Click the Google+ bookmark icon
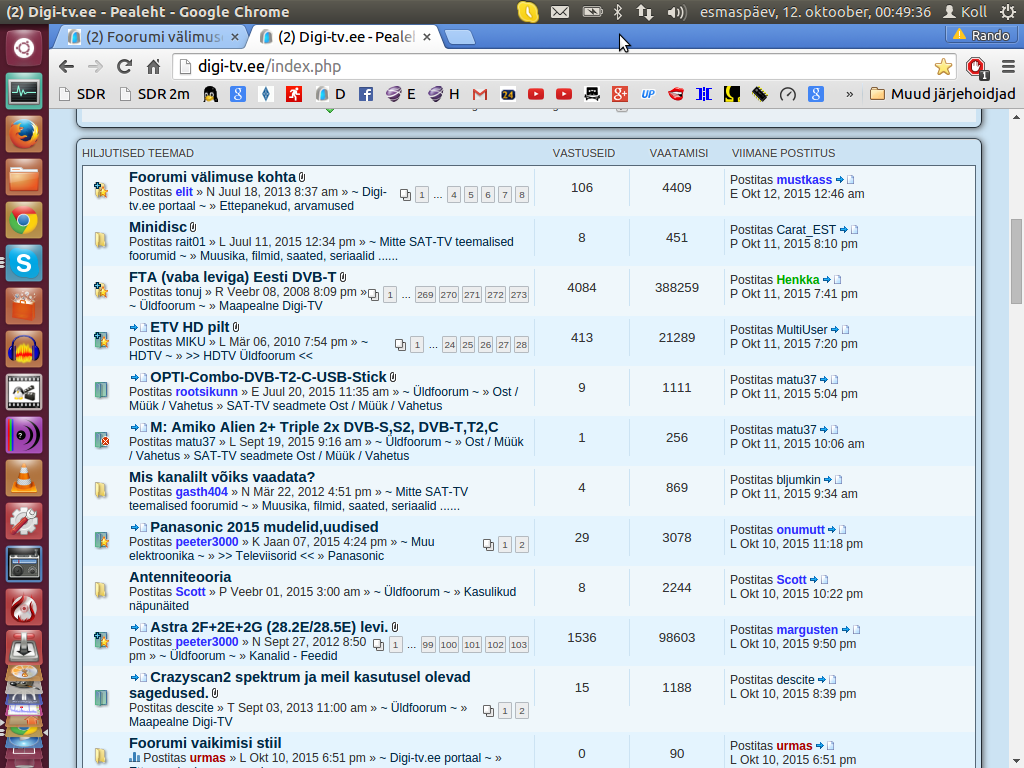 tap(620, 94)
